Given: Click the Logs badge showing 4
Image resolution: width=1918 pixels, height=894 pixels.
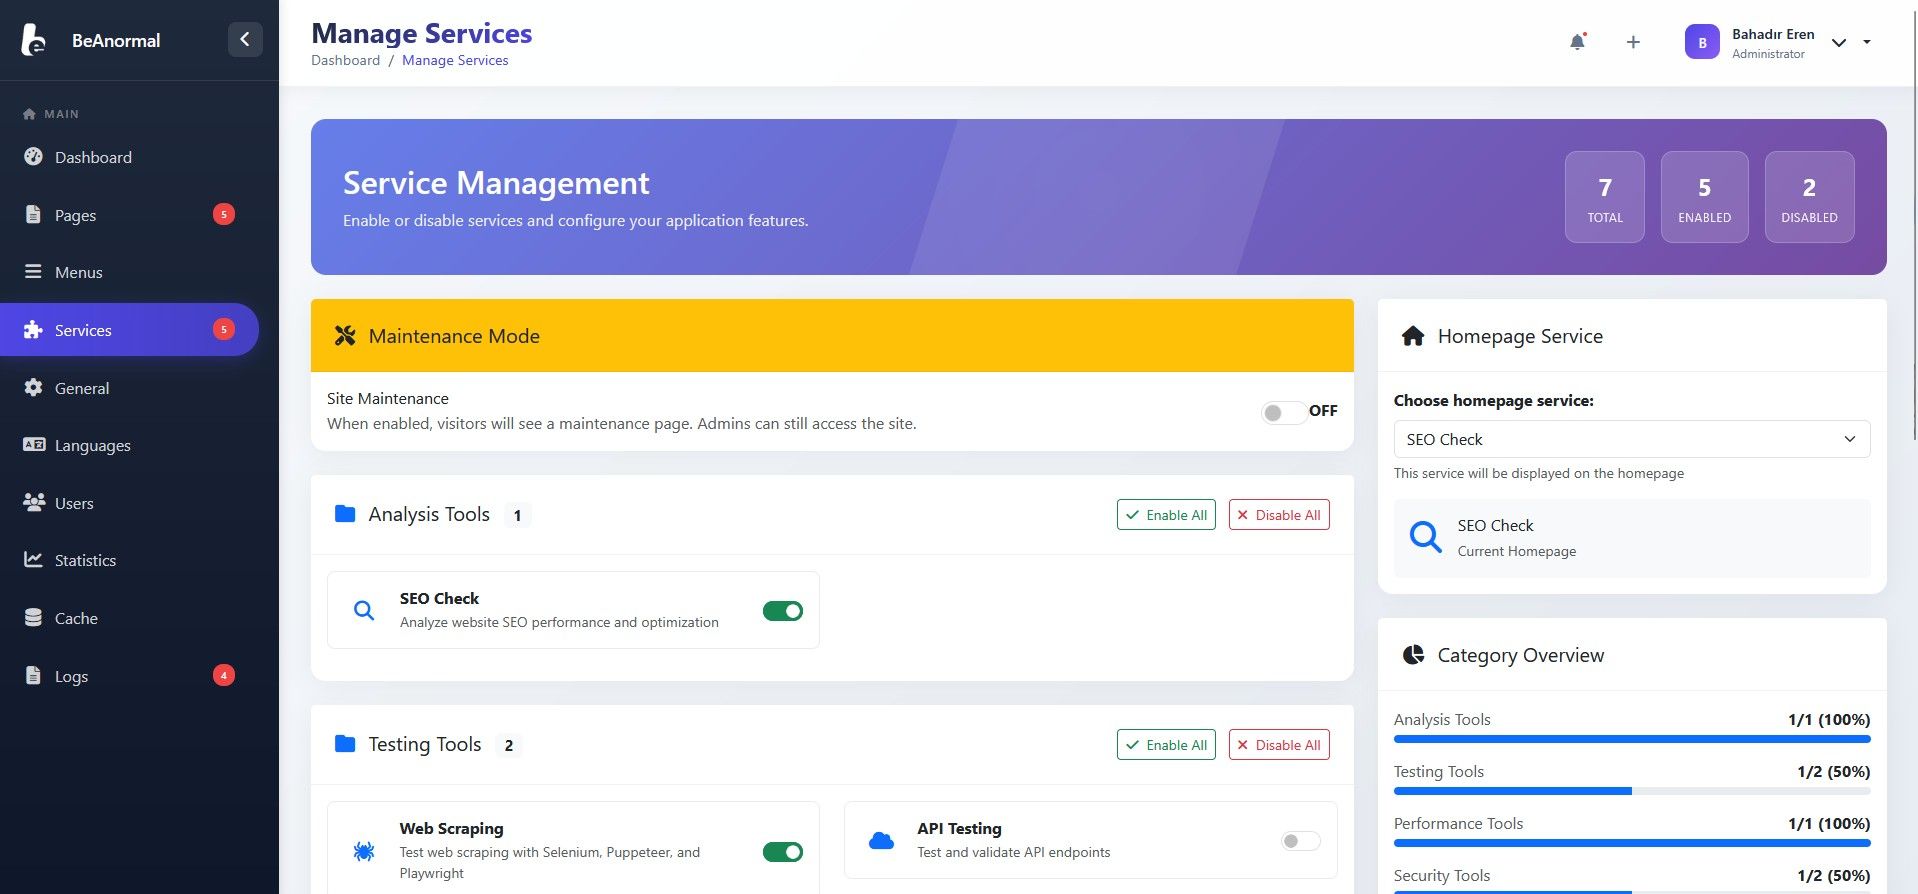Looking at the screenshot, I should [224, 675].
